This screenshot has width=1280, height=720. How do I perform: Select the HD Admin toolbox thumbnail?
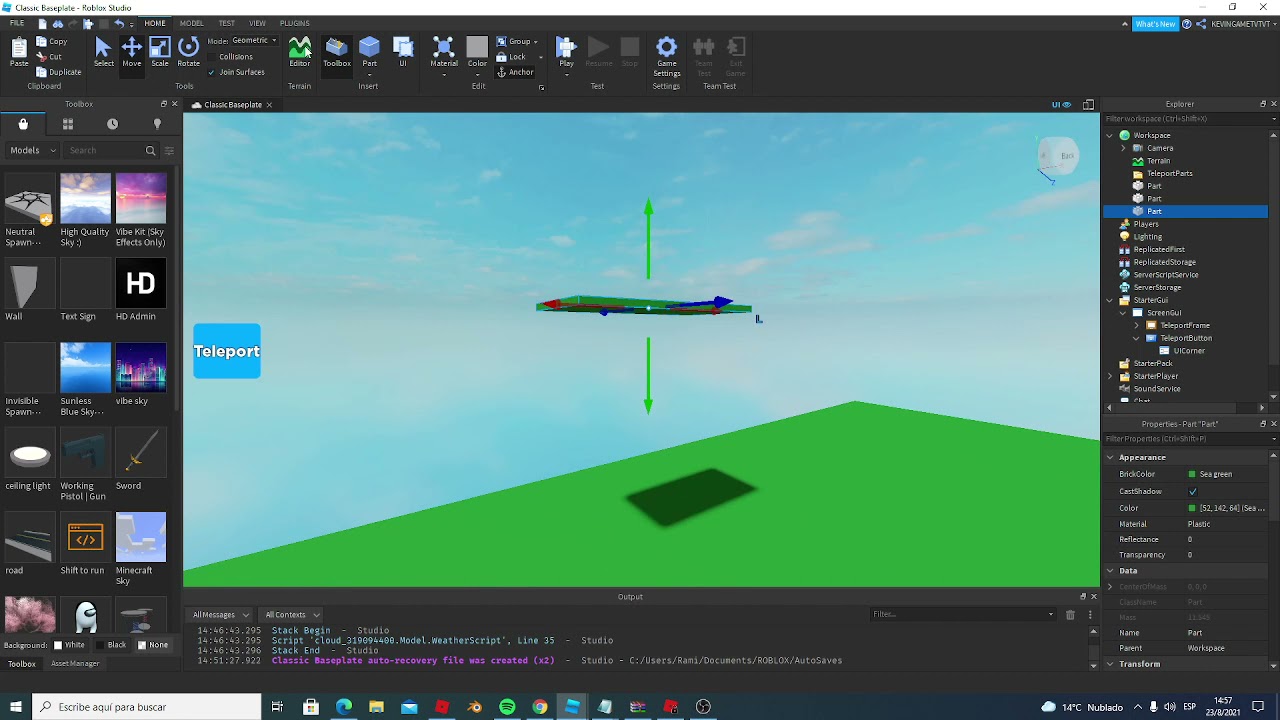(141, 284)
